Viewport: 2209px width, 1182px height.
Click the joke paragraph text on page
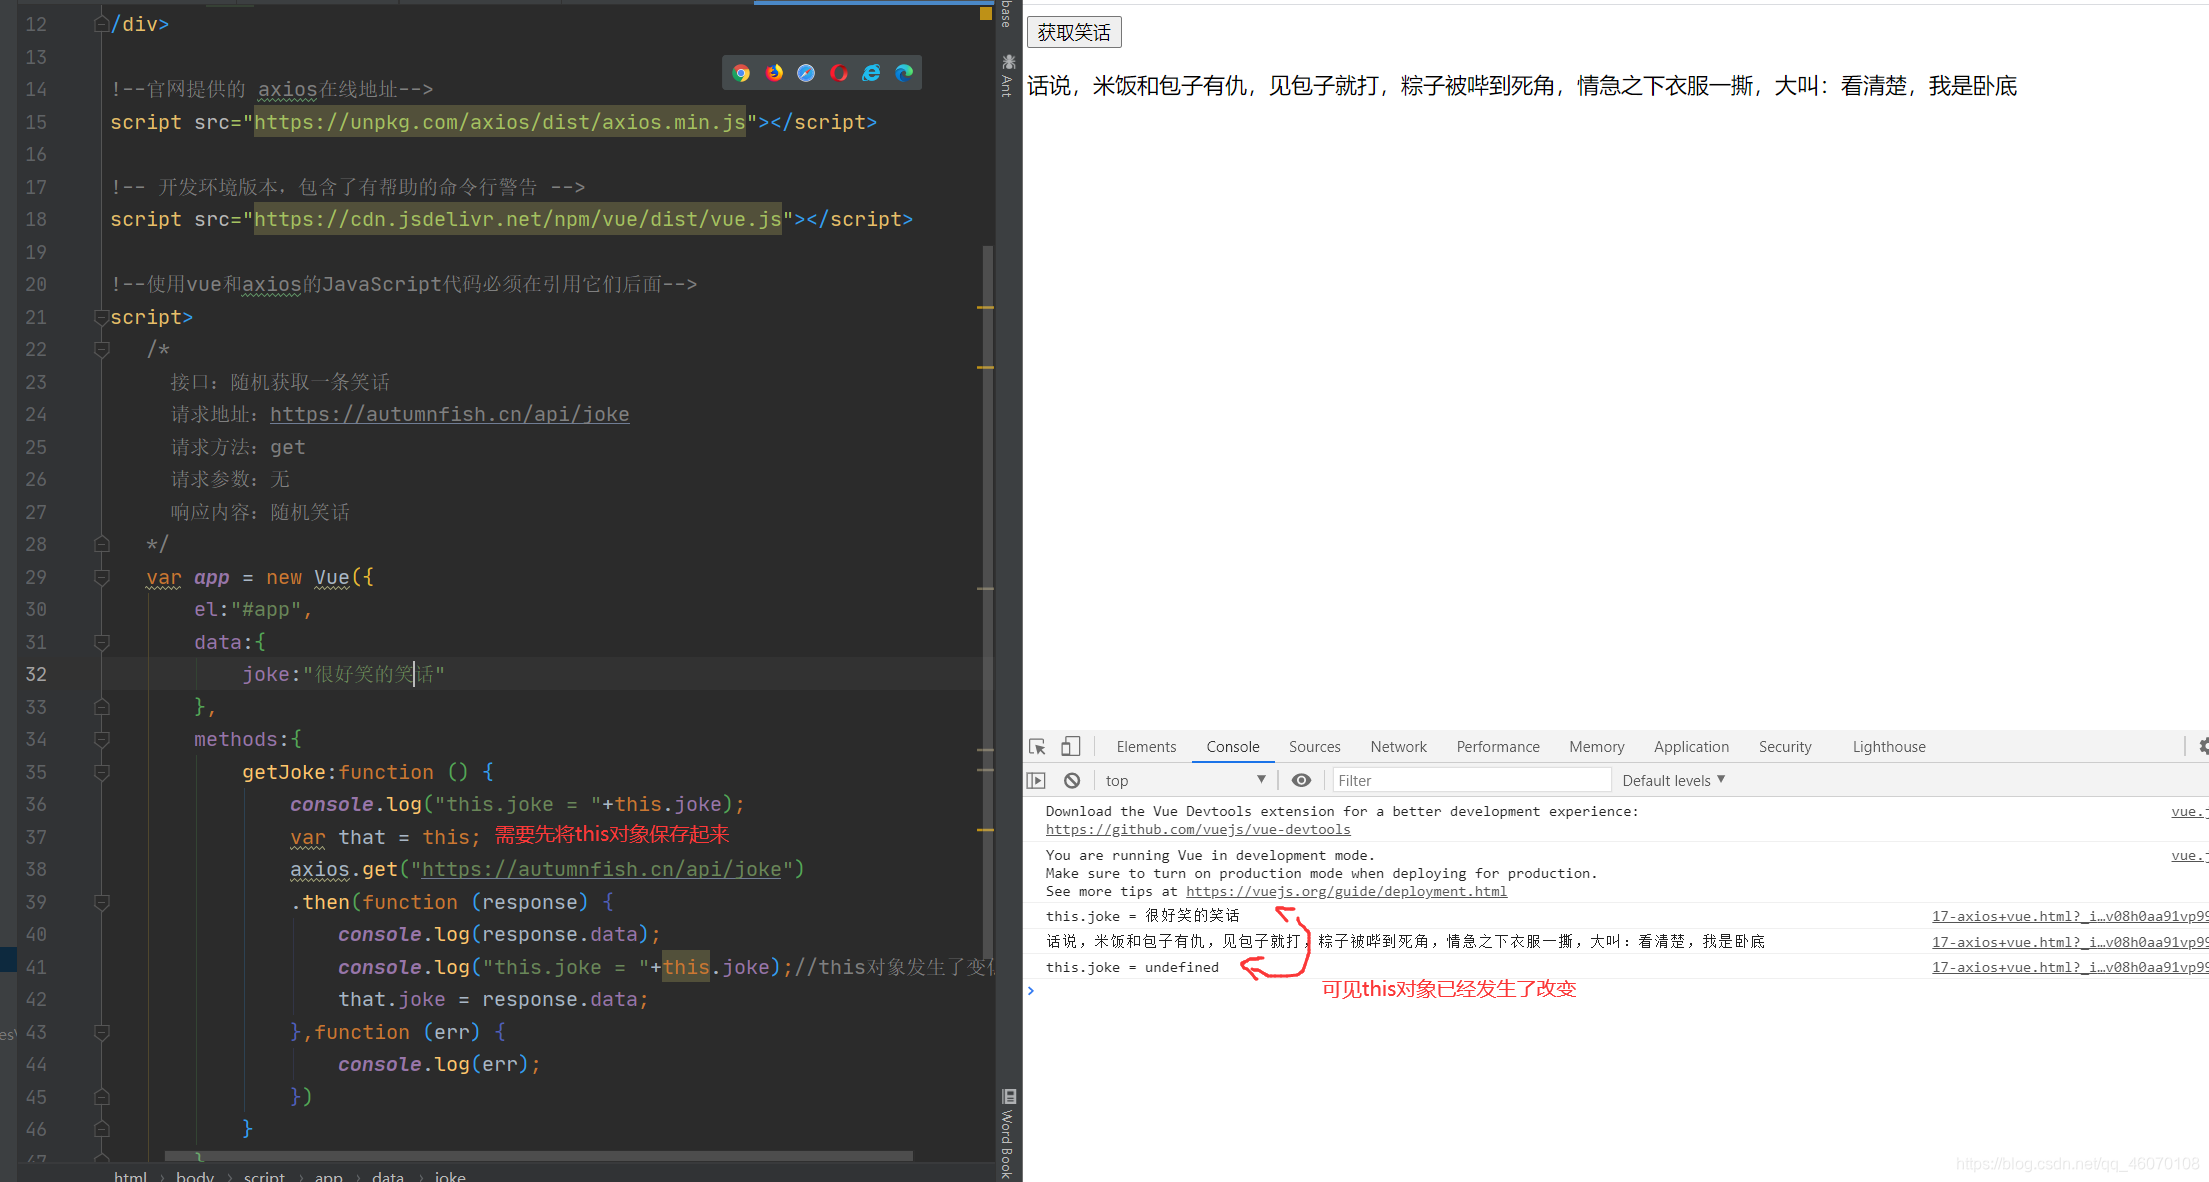click(x=1522, y=86)
